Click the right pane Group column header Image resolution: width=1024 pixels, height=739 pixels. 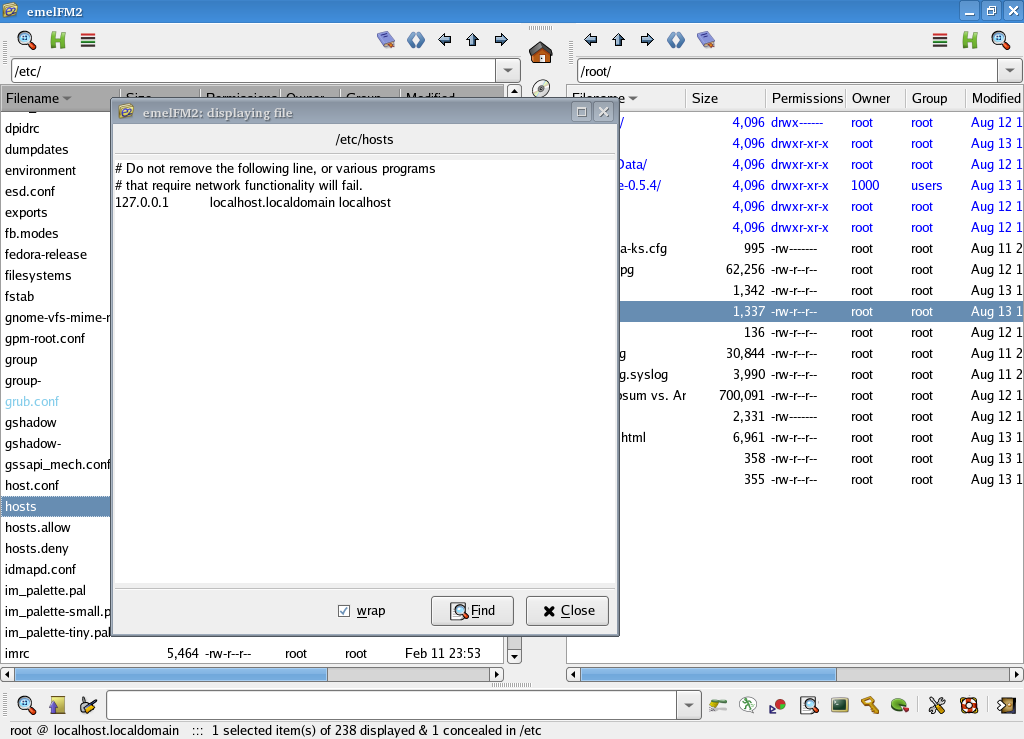tap(935, 99)
